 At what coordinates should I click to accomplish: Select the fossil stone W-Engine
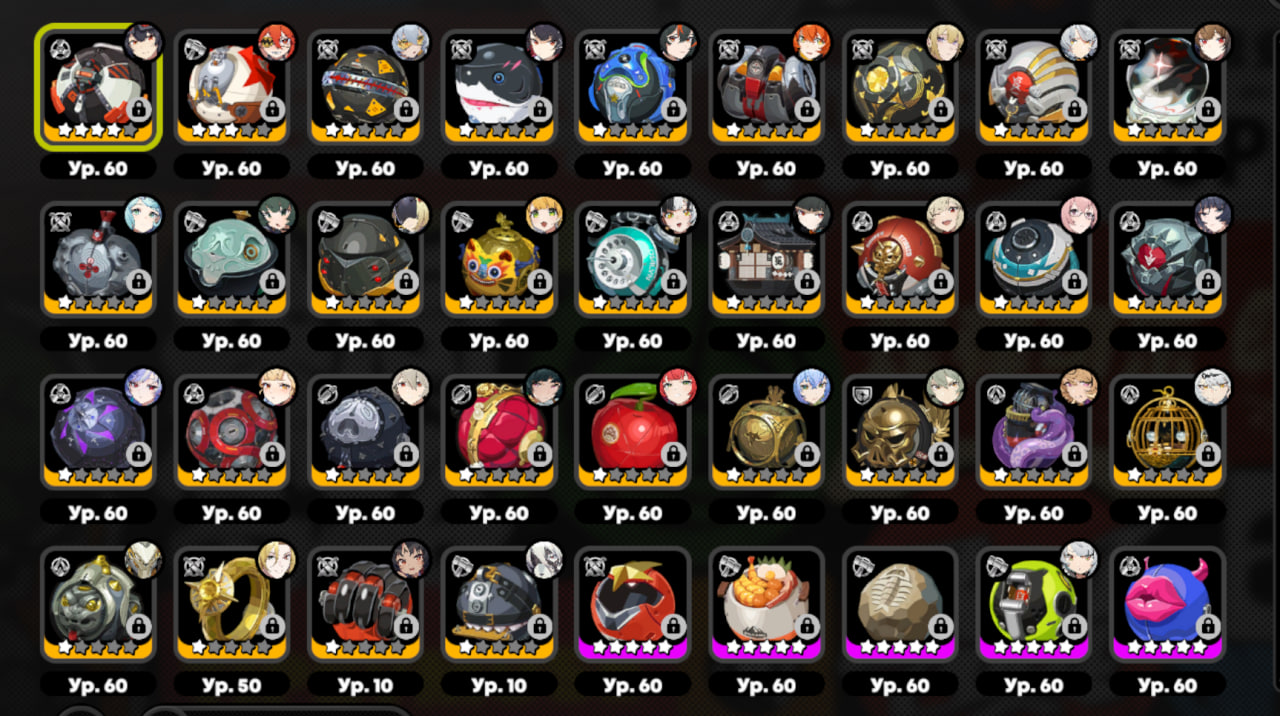point(900,604)
